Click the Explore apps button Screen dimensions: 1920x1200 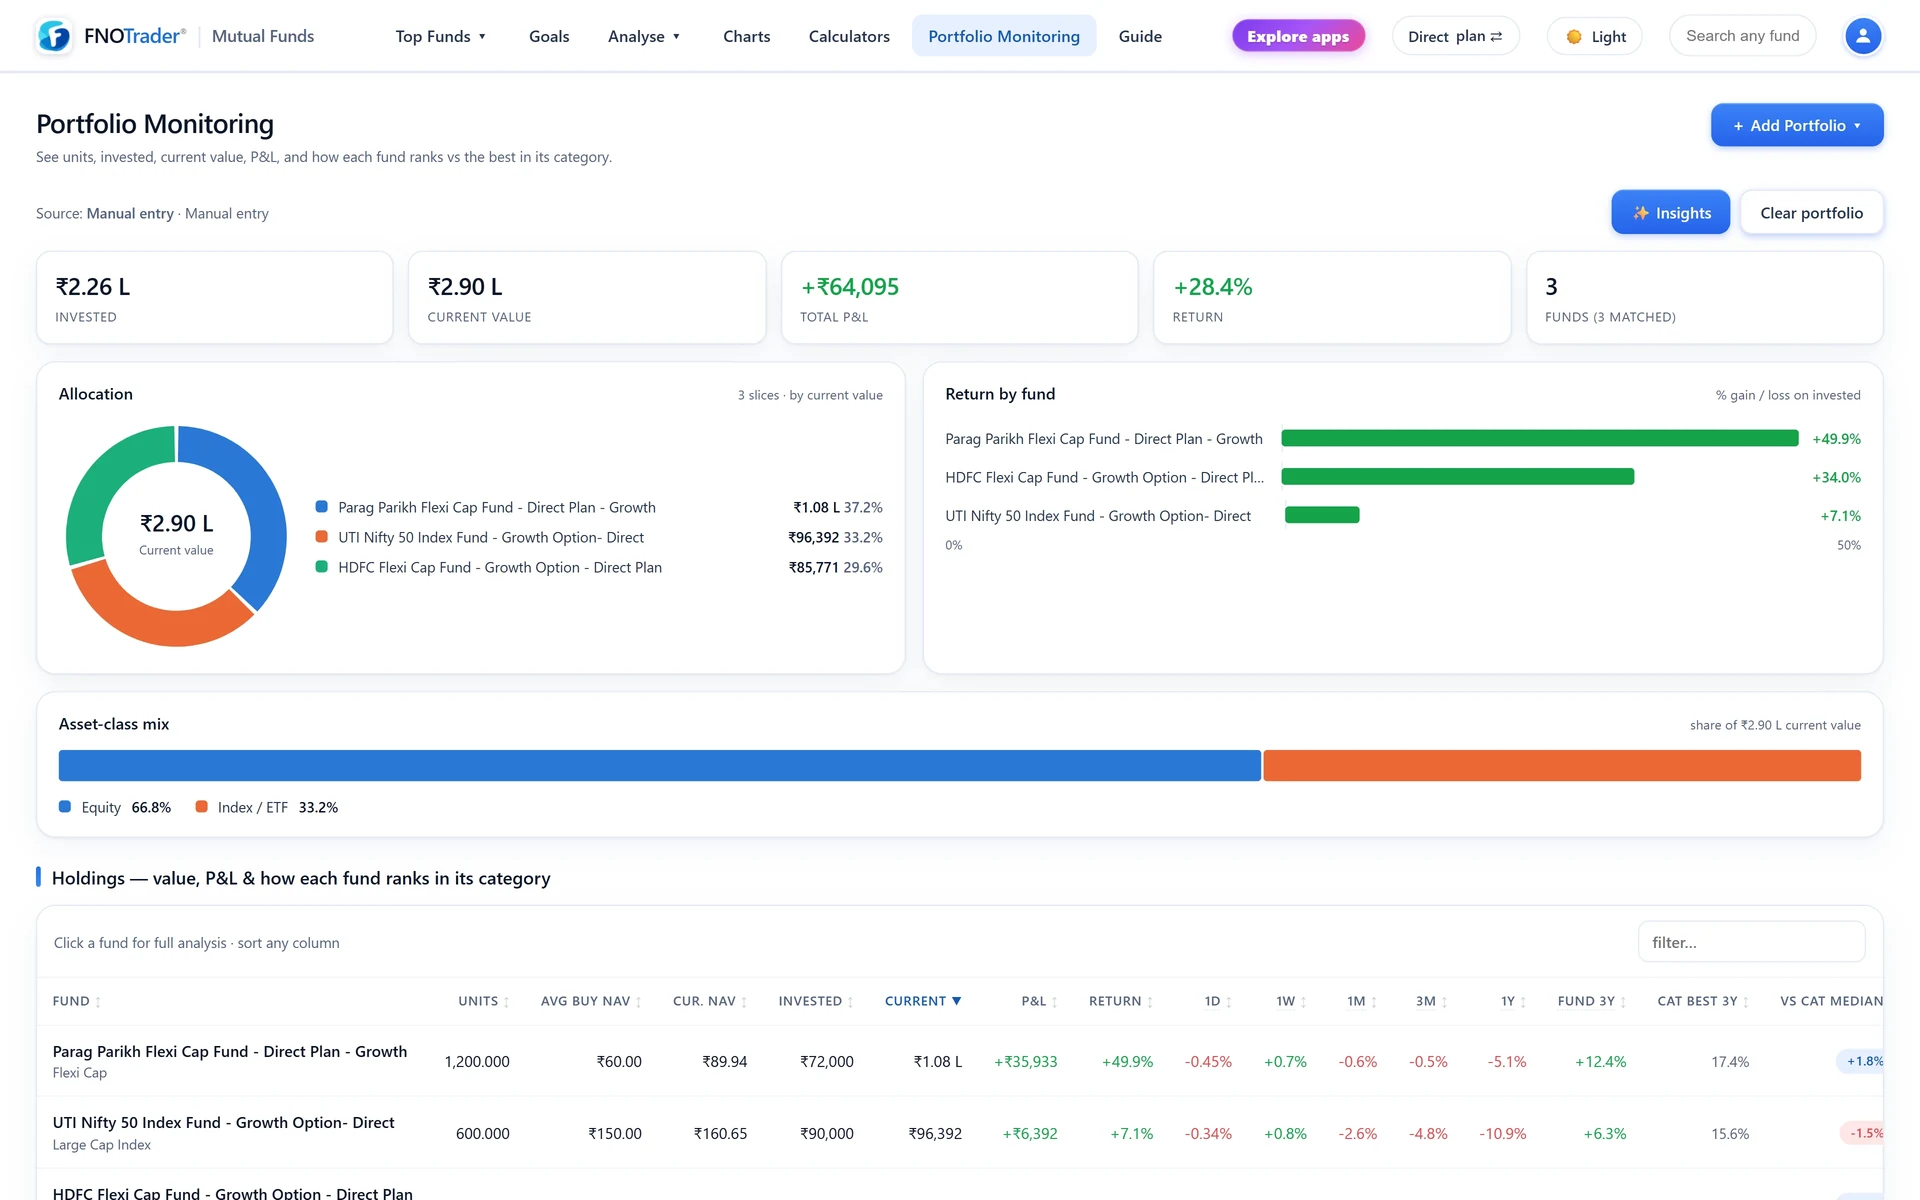1298,36
